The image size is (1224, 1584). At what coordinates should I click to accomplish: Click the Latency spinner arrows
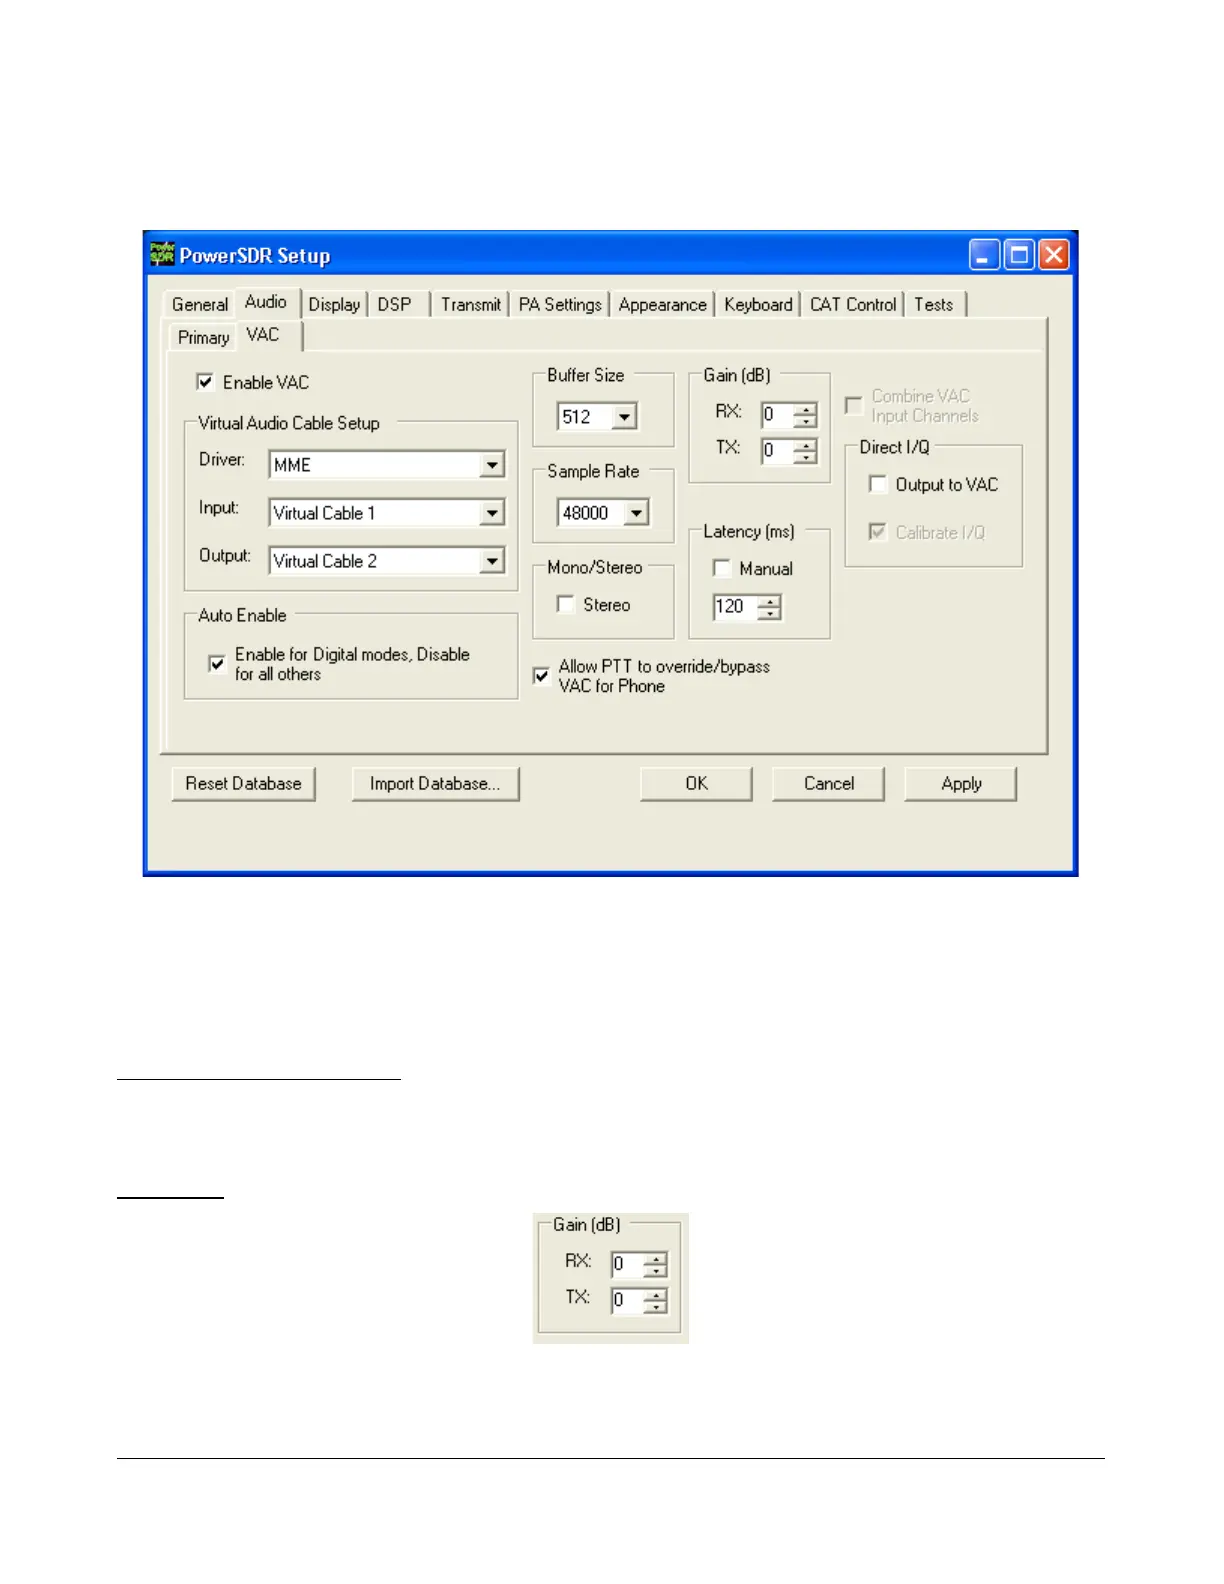point(770,606)
